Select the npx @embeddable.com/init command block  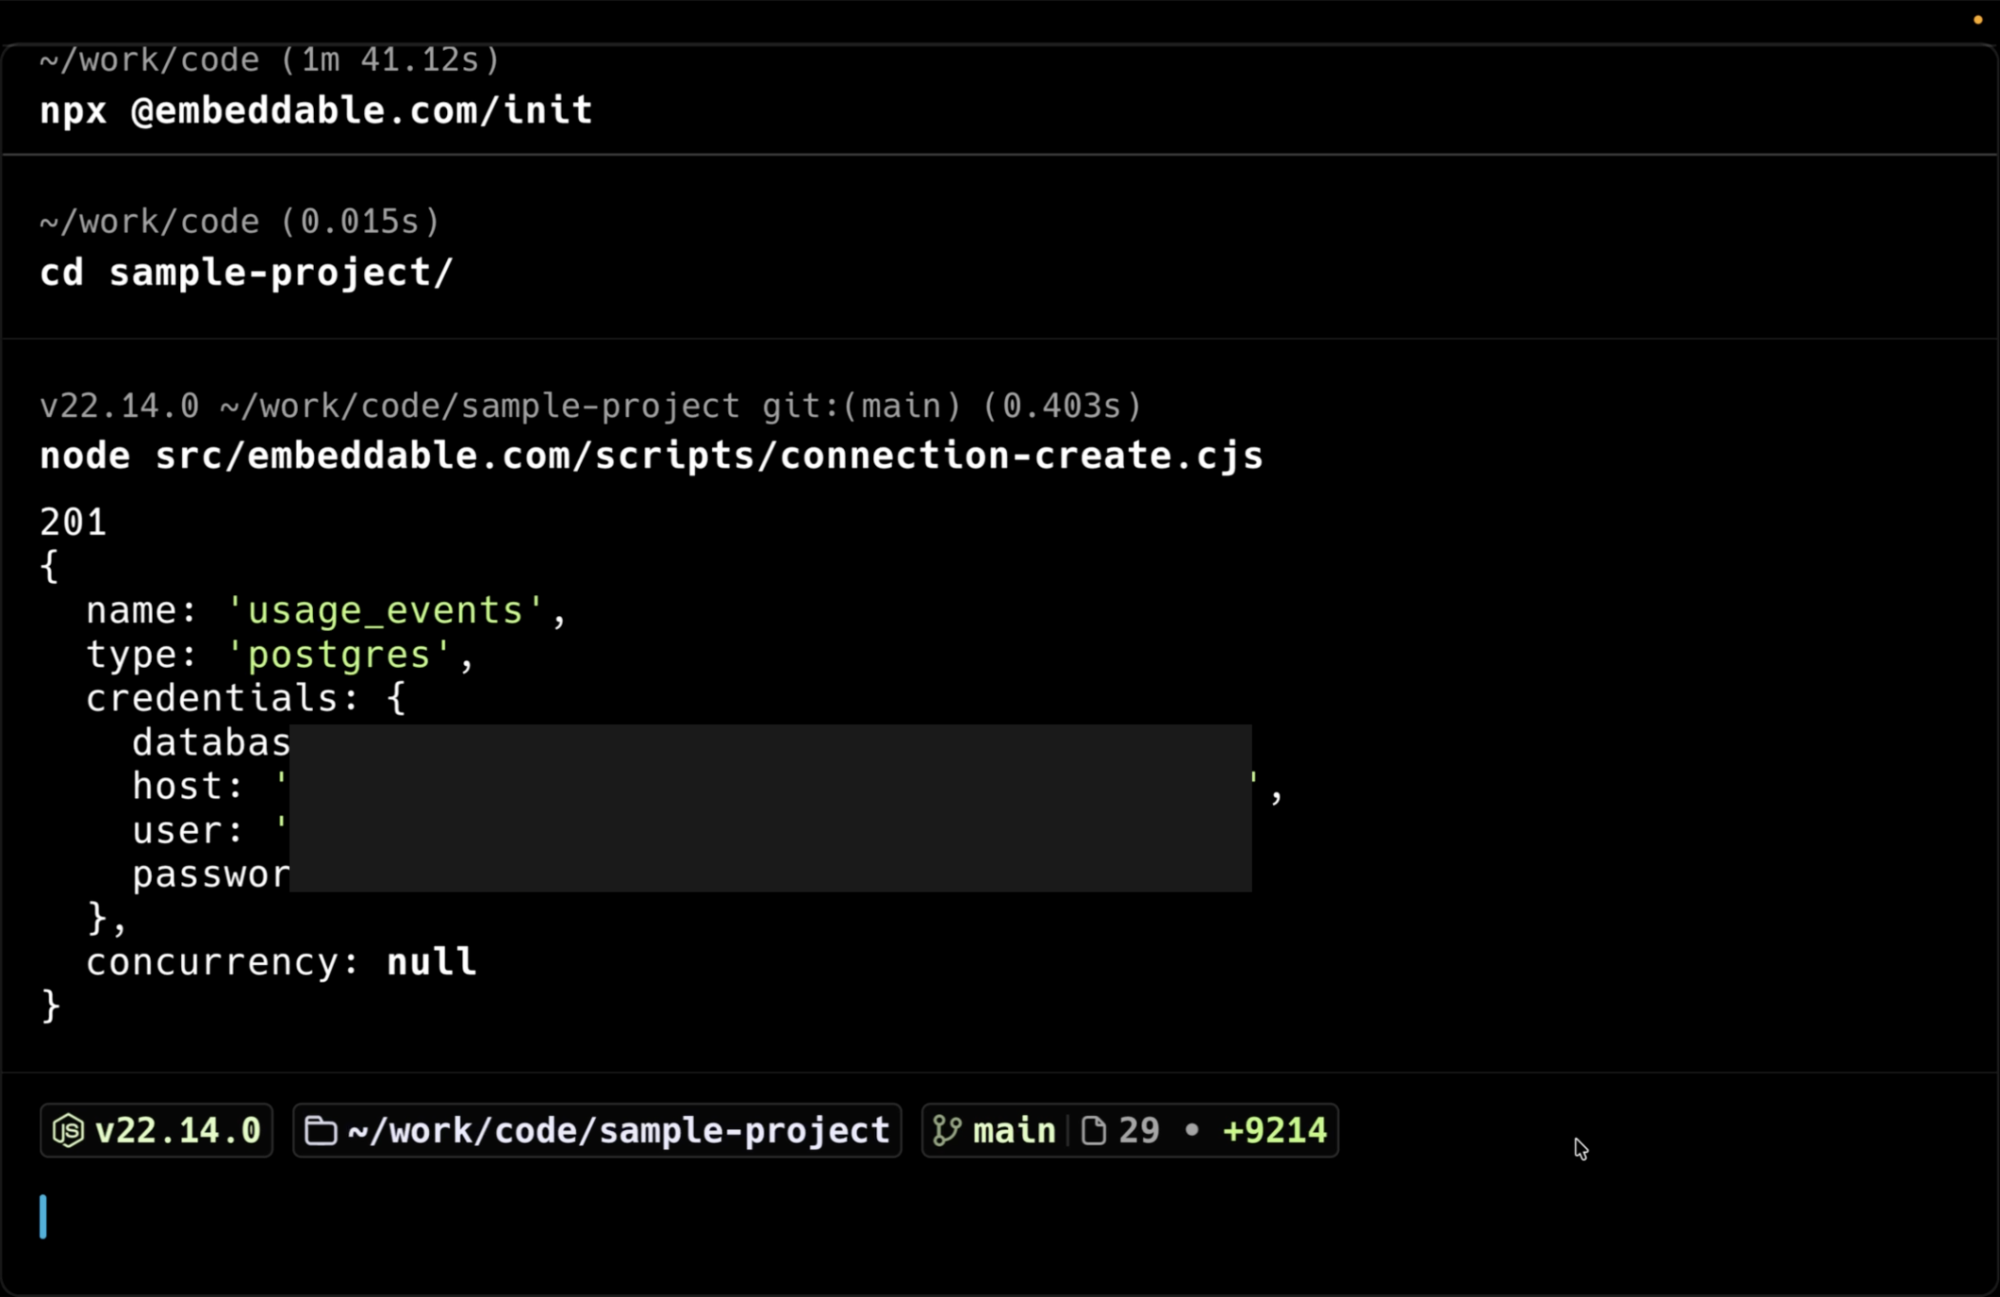coord(316,110)
